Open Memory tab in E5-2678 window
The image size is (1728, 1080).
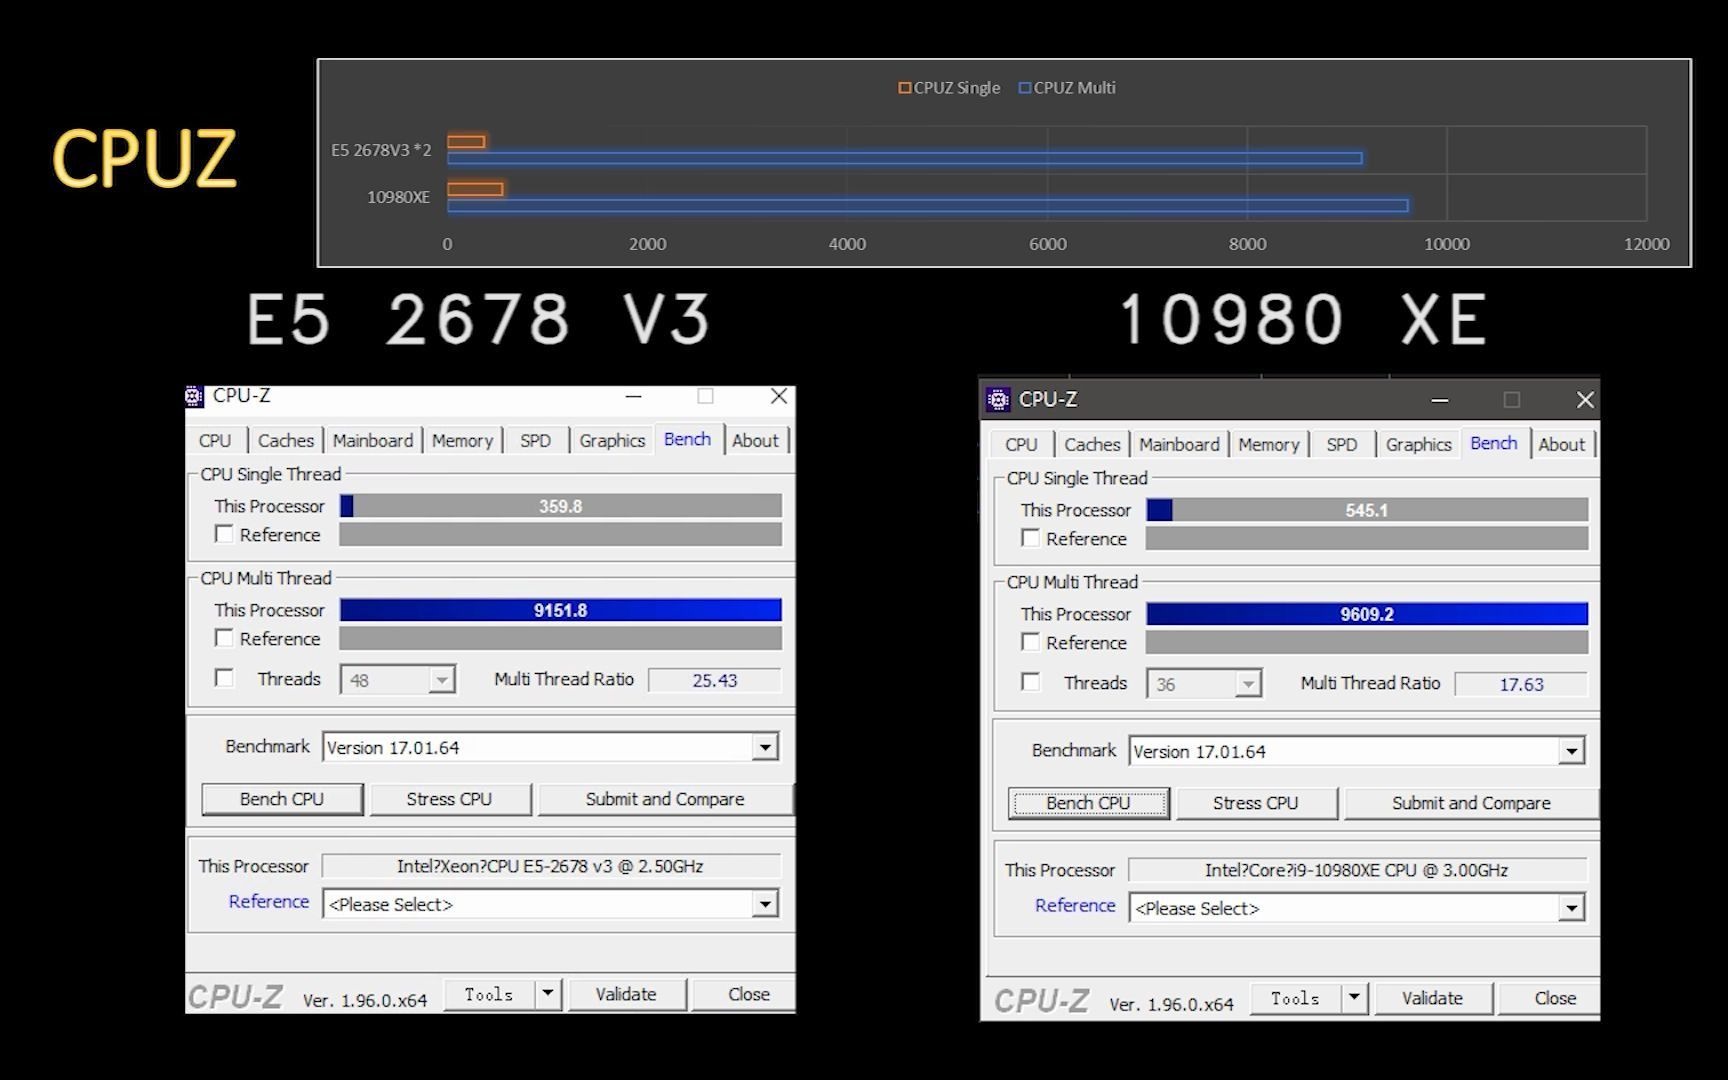pos(462,440)
